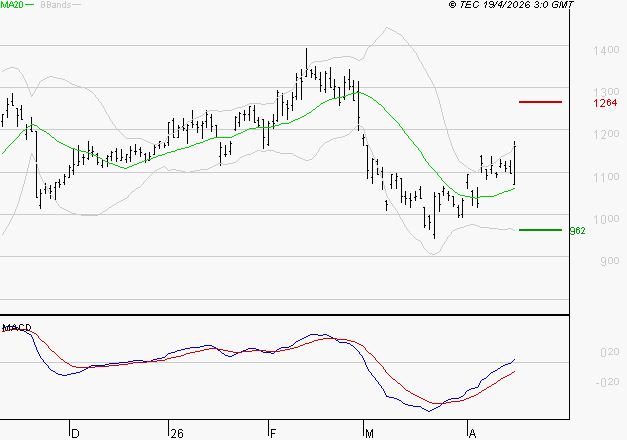Click the green support line at 962
627x440 pixels.
tap(540, 230)
